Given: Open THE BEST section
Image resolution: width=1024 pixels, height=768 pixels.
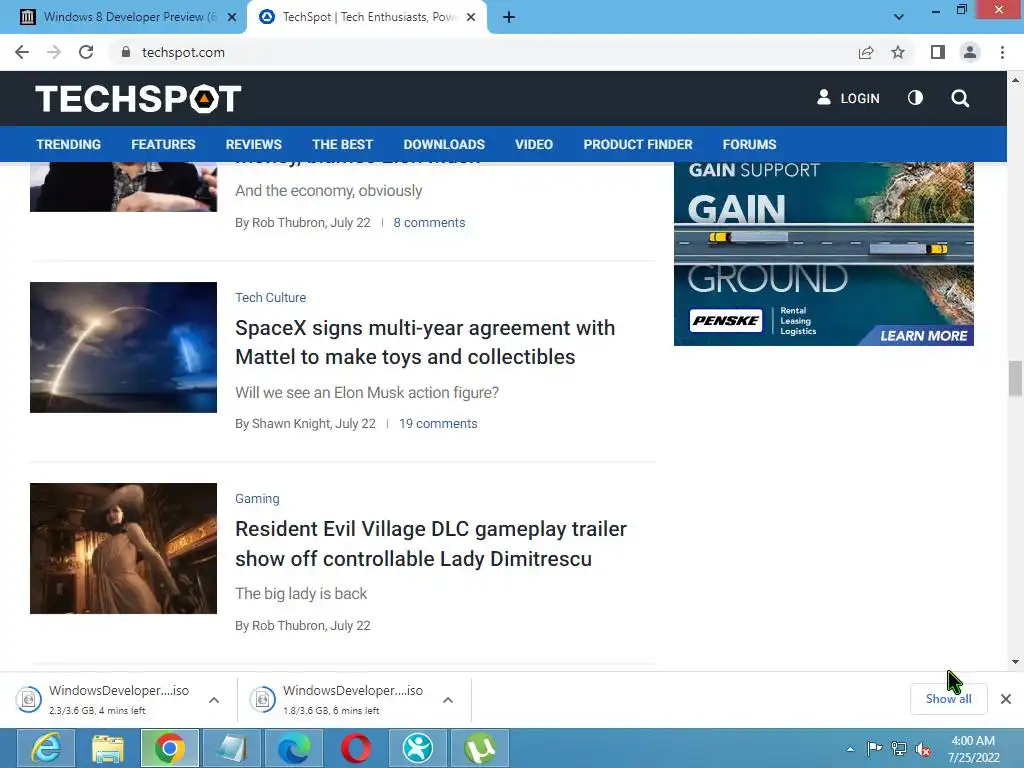Looking at the screenshot, I should 342,144.
